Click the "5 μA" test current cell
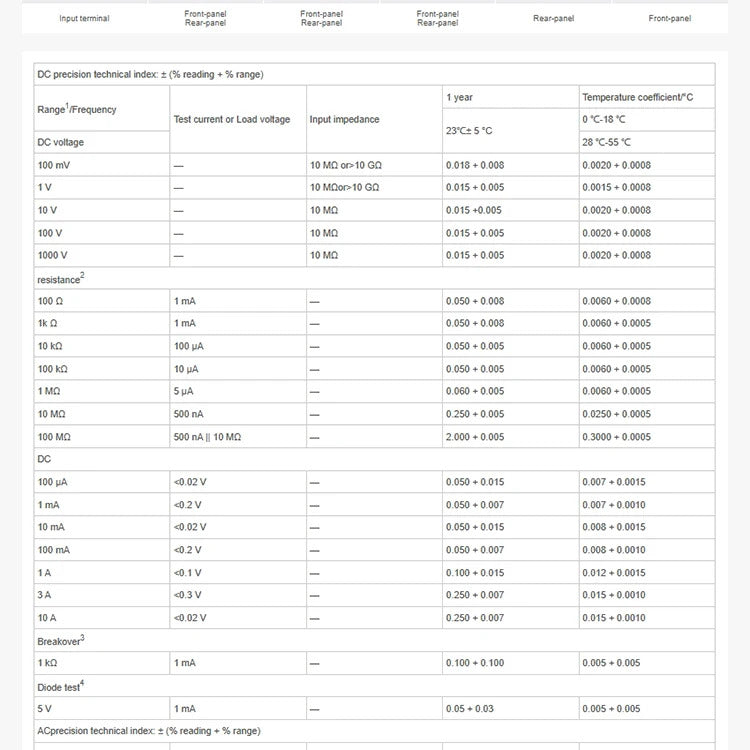 [x=184, y=391]
